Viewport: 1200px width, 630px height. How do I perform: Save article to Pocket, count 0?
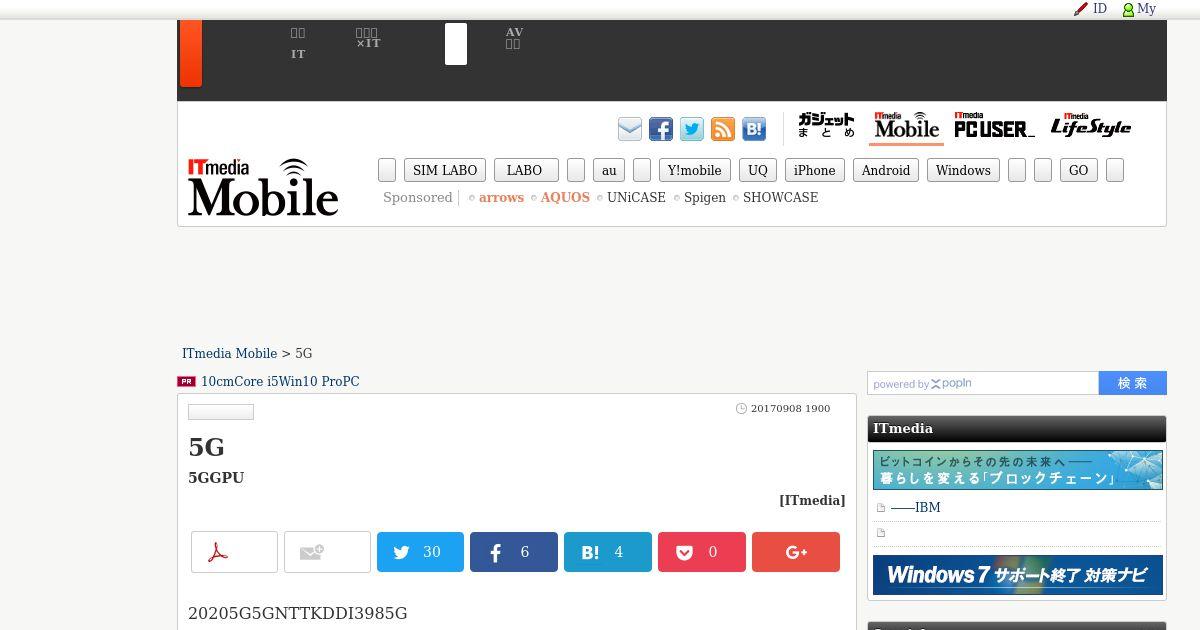[702, 552]
